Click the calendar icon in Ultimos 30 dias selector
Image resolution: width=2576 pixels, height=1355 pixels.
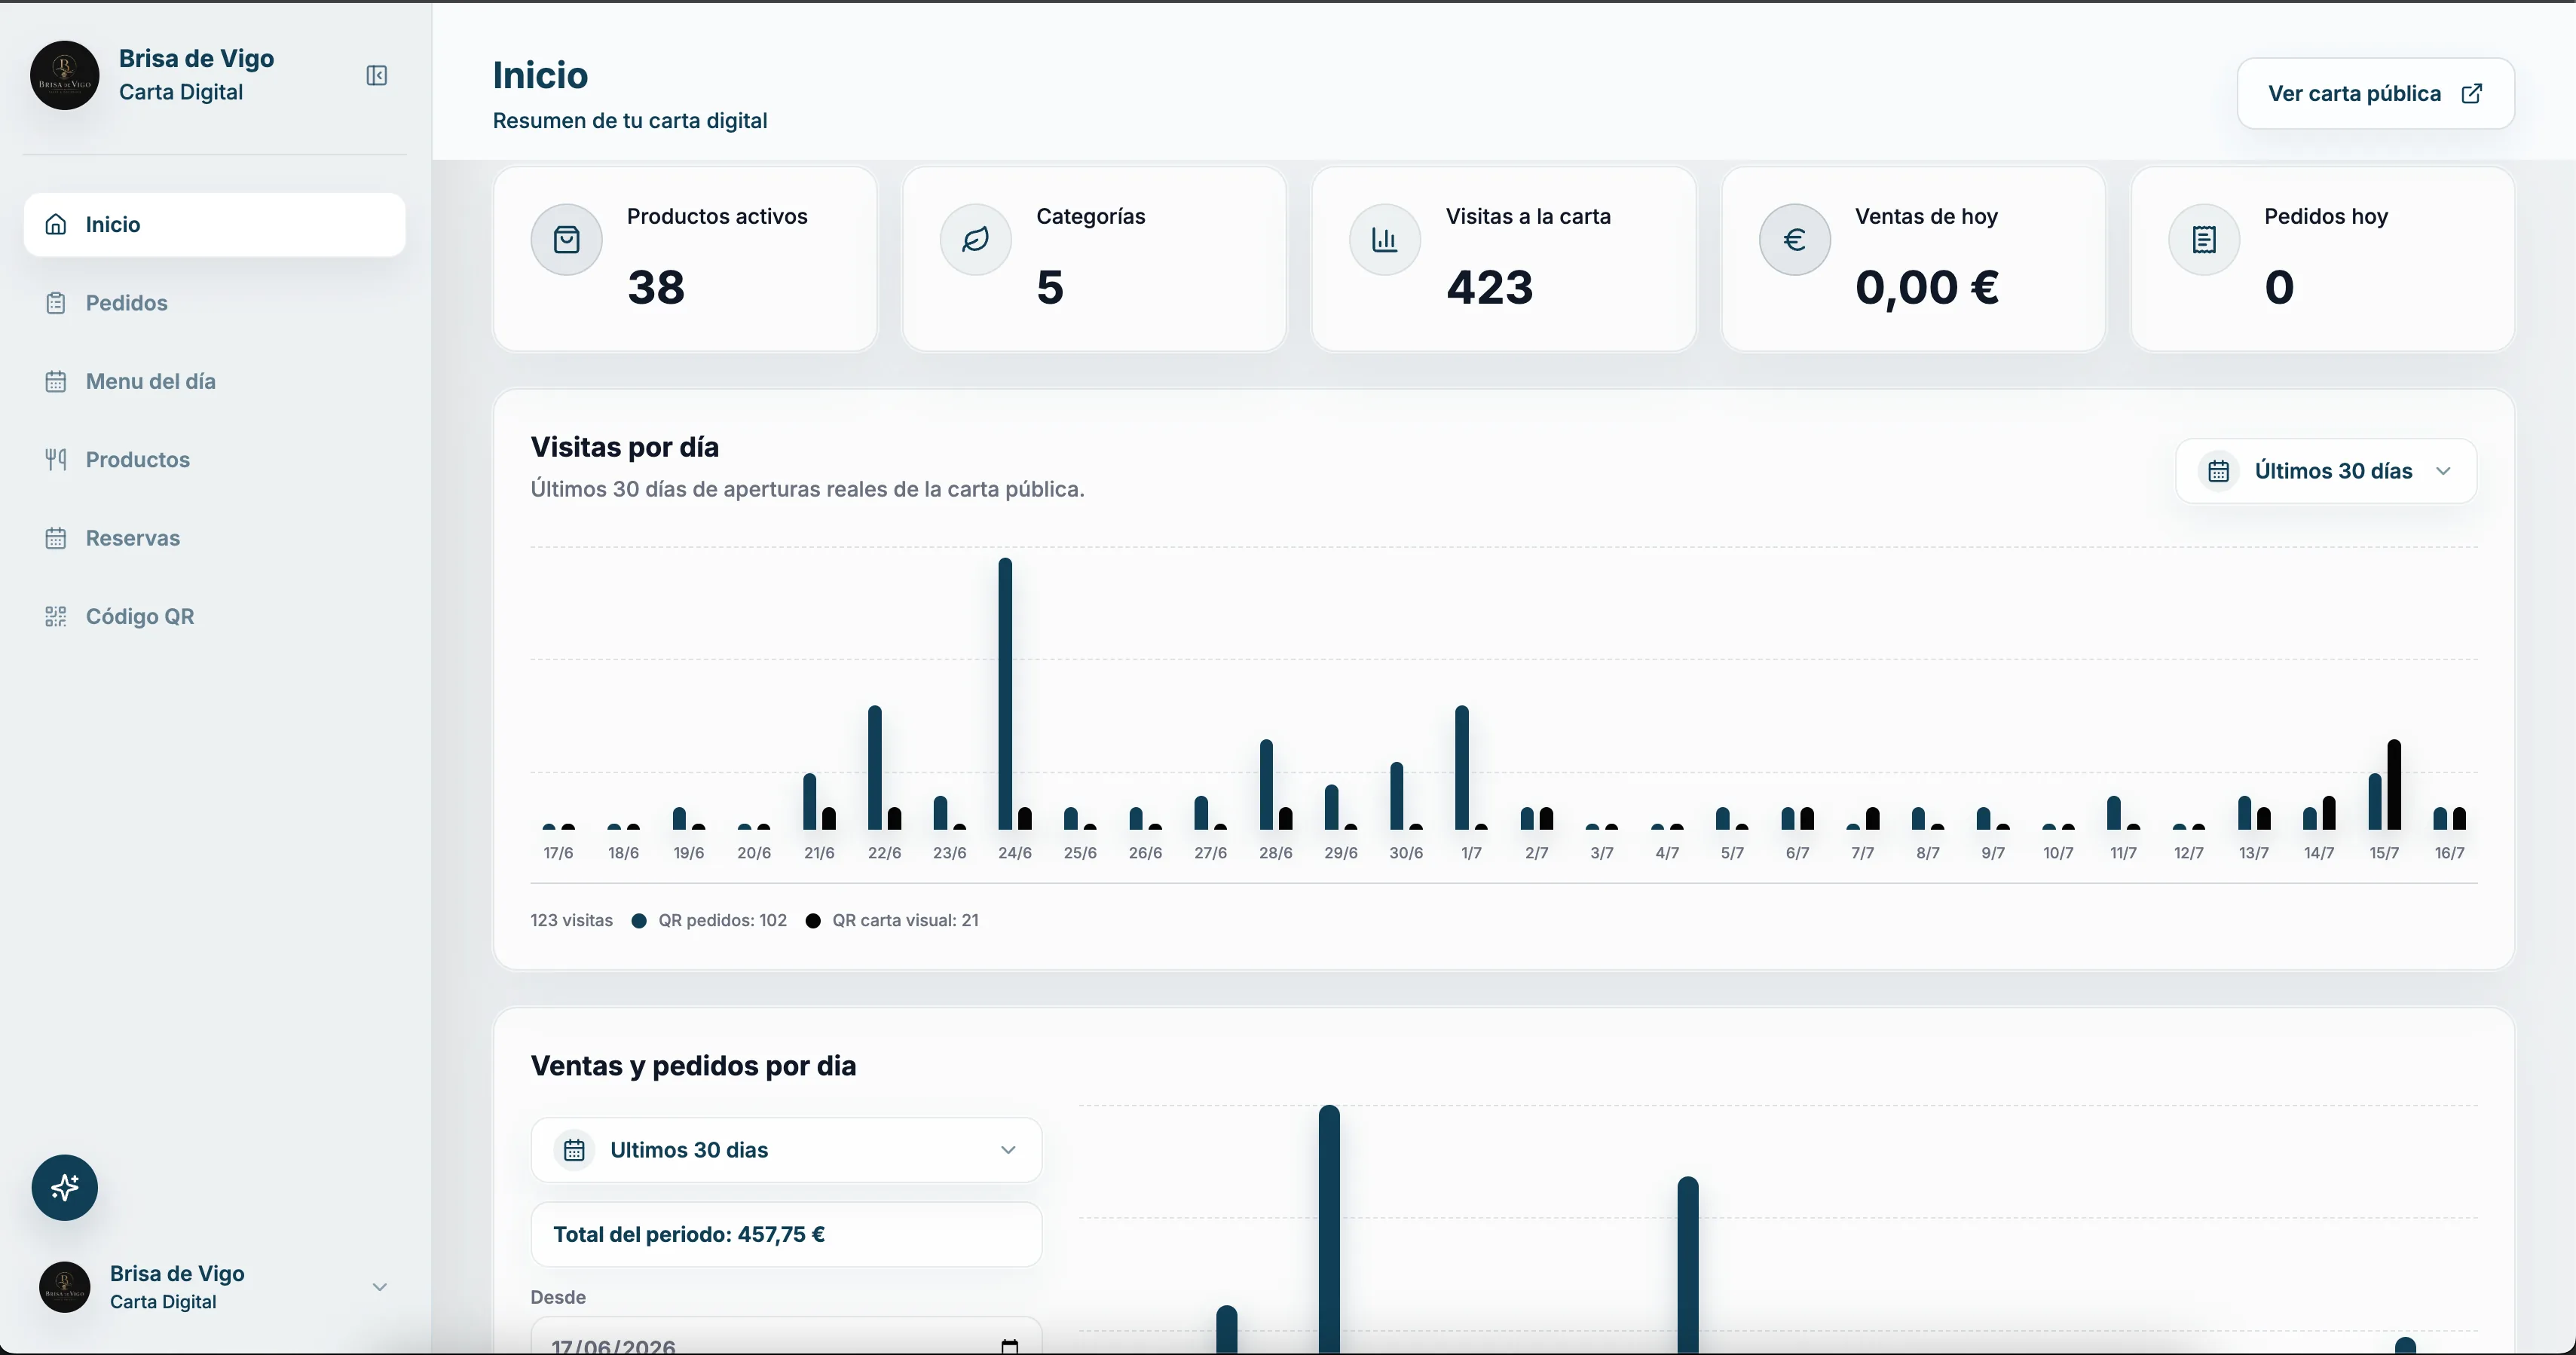574,1150
